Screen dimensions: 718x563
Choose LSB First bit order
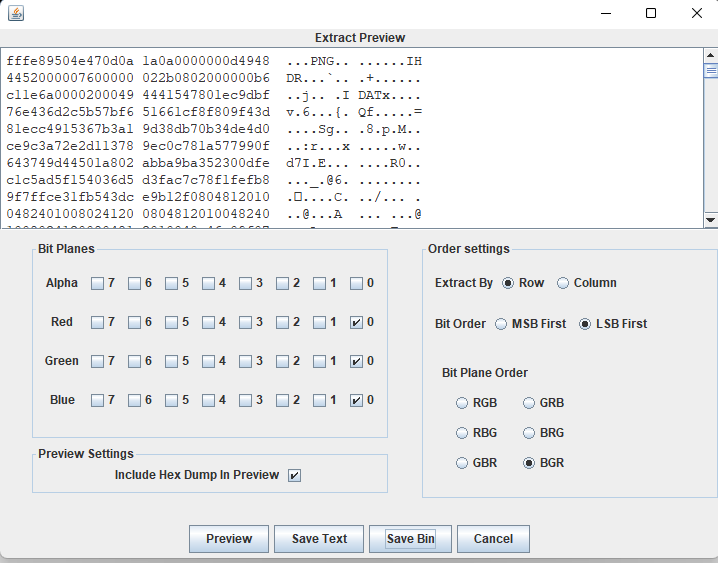click(x=585, y=324)
